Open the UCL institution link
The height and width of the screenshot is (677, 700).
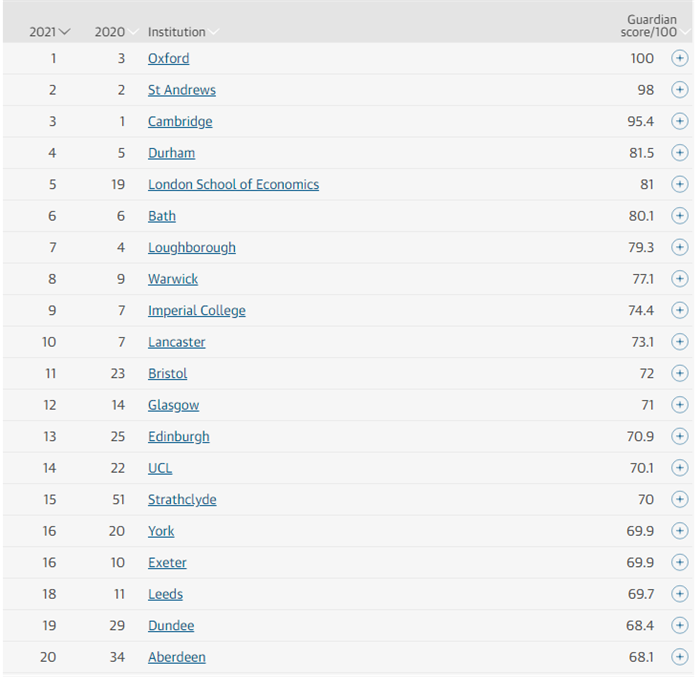tap(160, 468)
